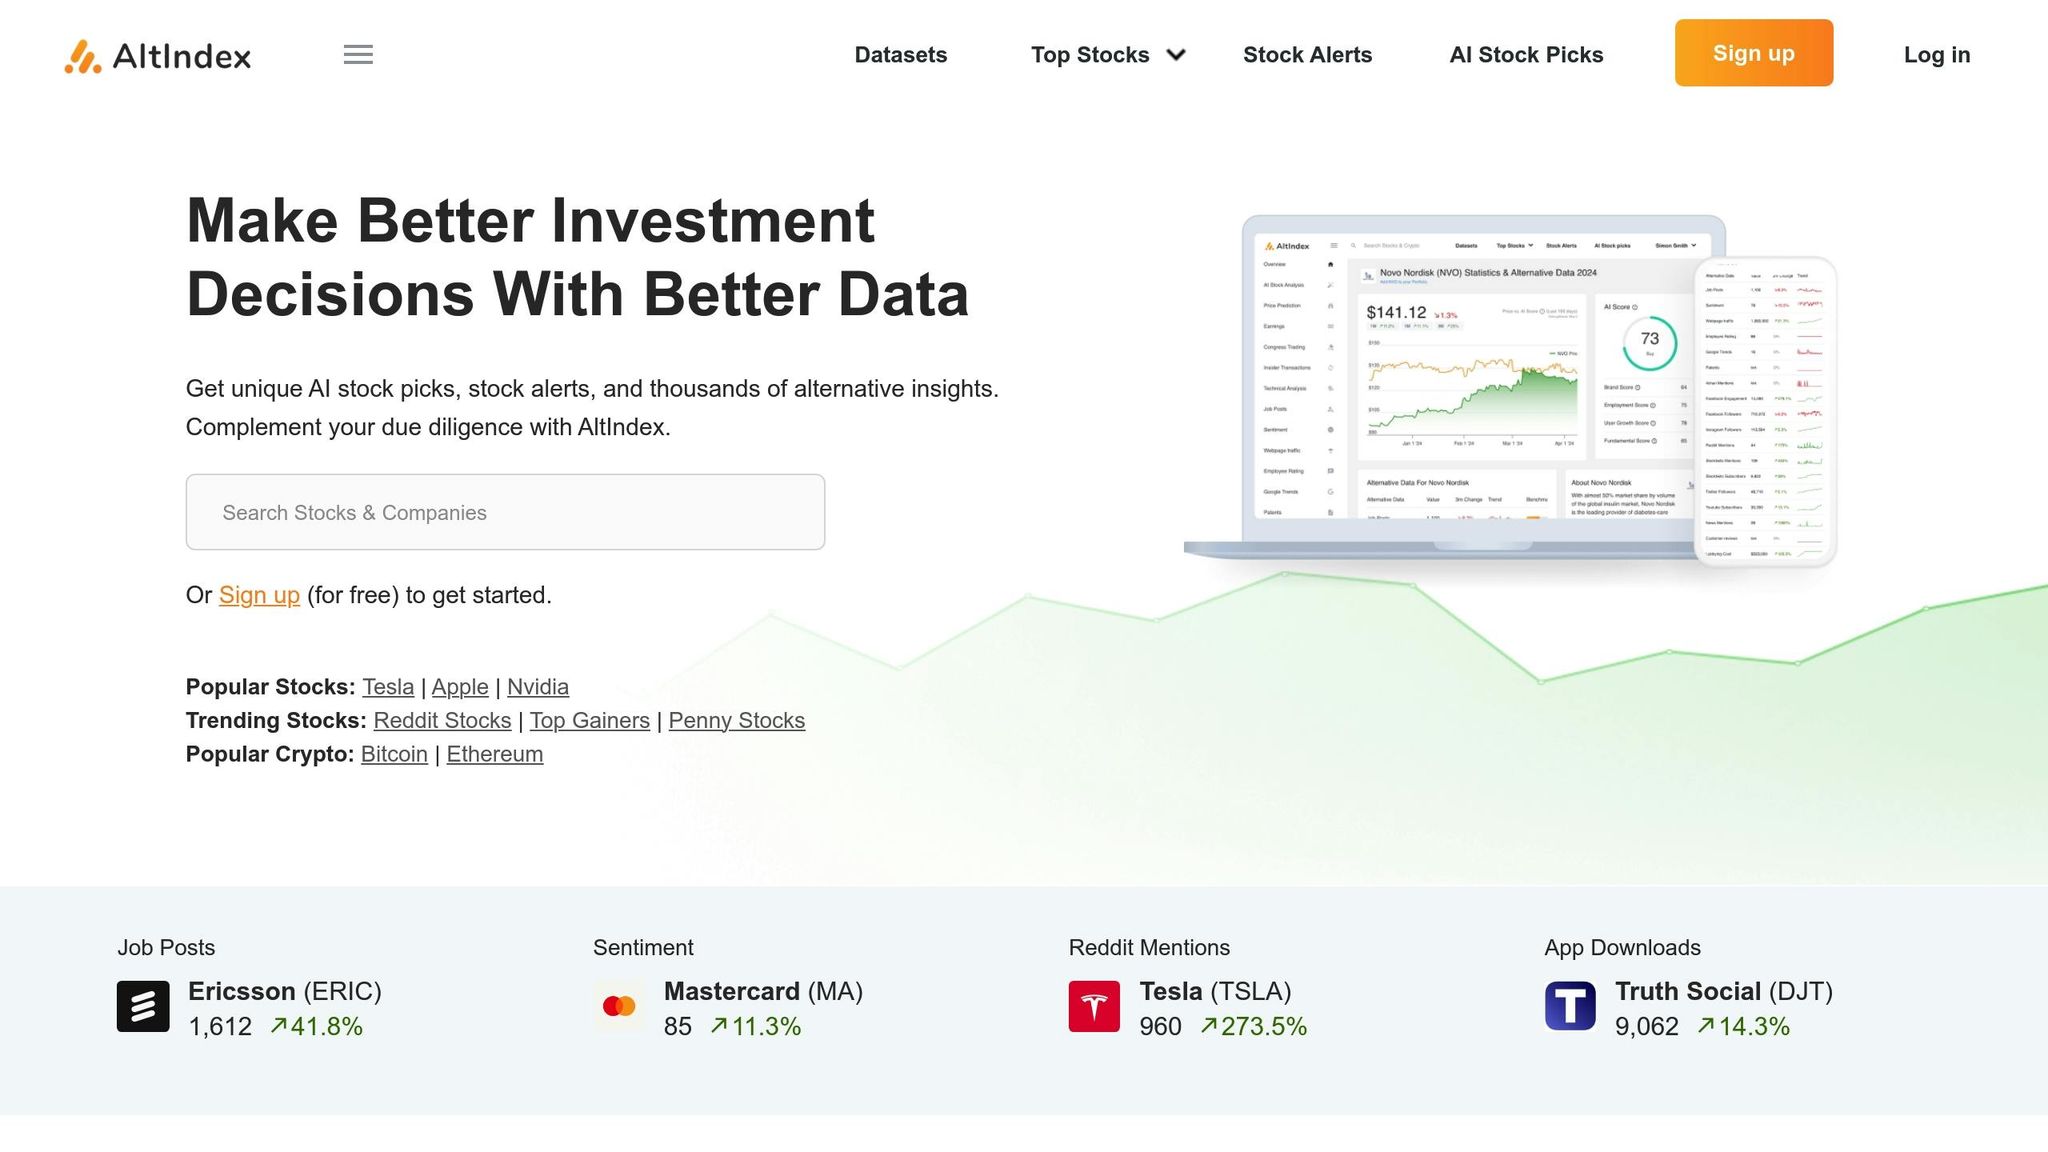The width and height of the screenshot is (2048, 1152).
Task: Click Truth Social's 14.3% change value
Action: point(1743,1026)
